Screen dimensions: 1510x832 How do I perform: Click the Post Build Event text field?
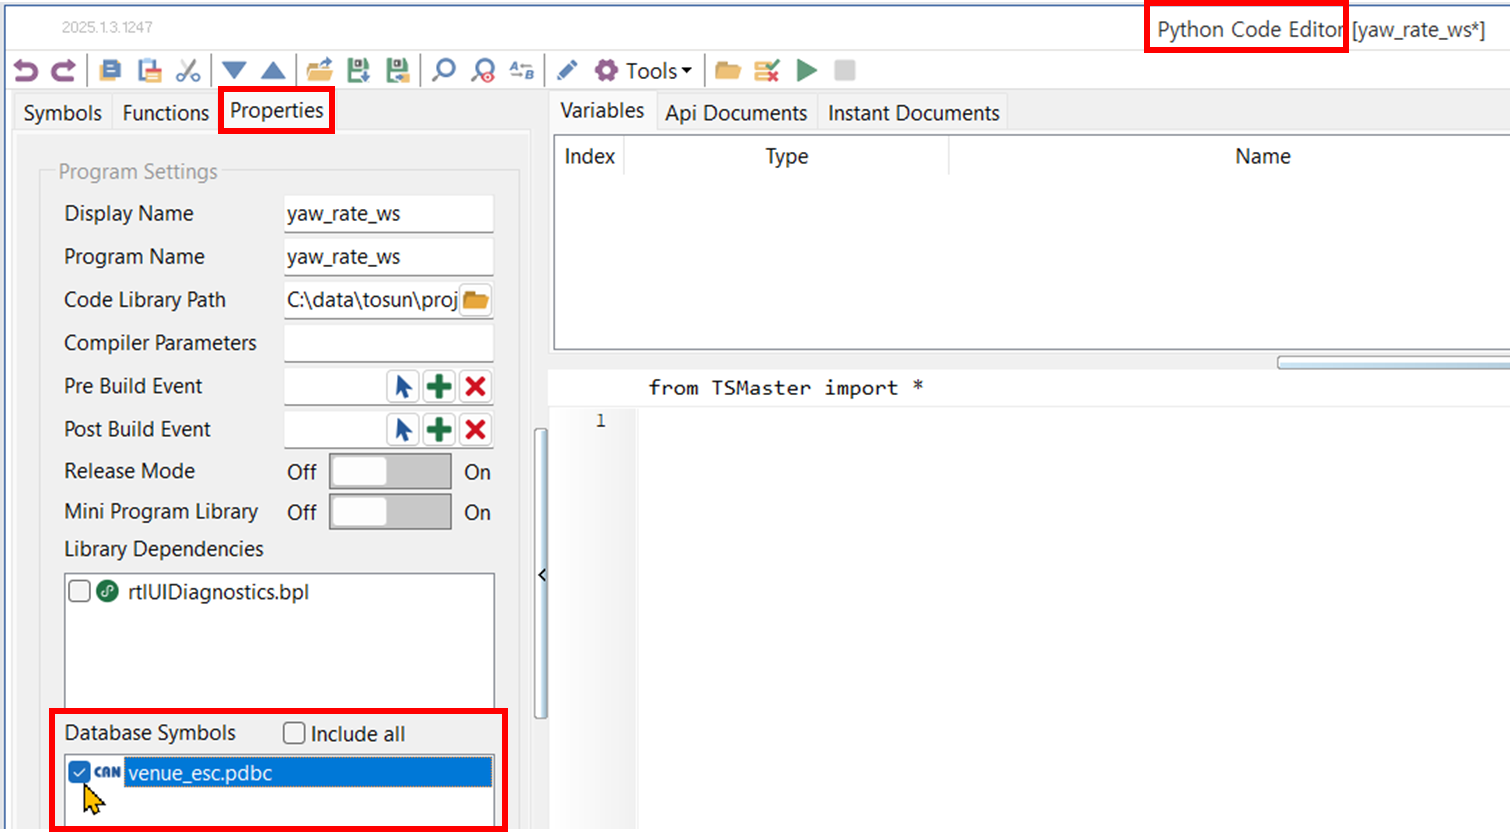334,429
